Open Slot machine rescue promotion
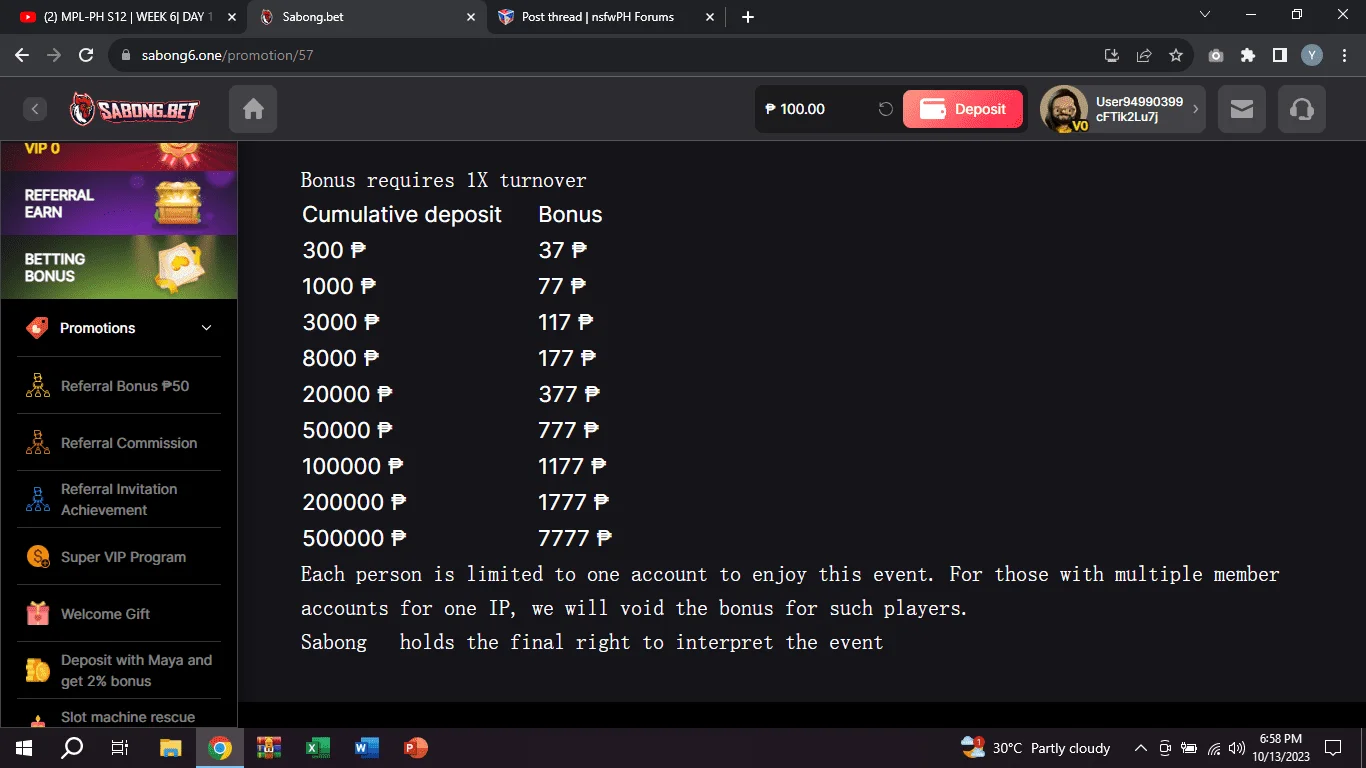This screenshot has height=768, width=1366. tap(119, 717)
